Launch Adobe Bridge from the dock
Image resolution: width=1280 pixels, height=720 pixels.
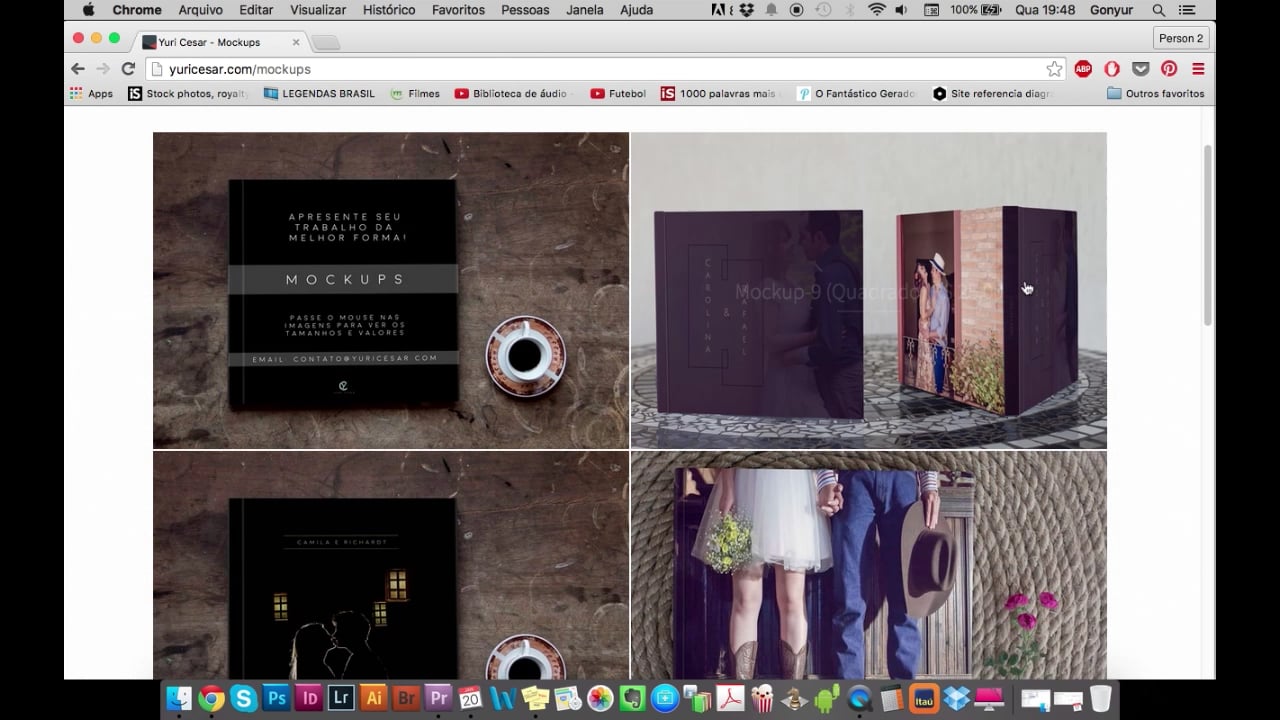click(406, 698)
